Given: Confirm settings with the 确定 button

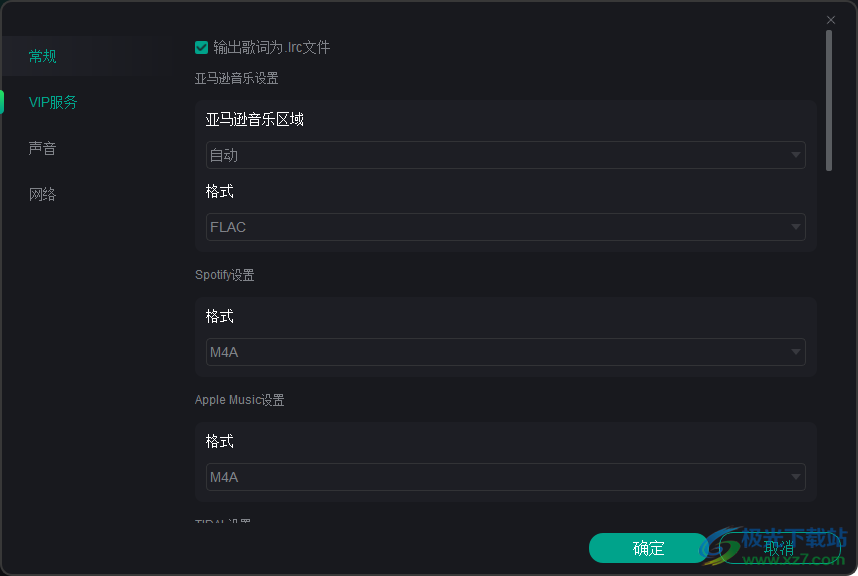Looking at the screenshot, I should pyautogui.click(x=647, y=548).
